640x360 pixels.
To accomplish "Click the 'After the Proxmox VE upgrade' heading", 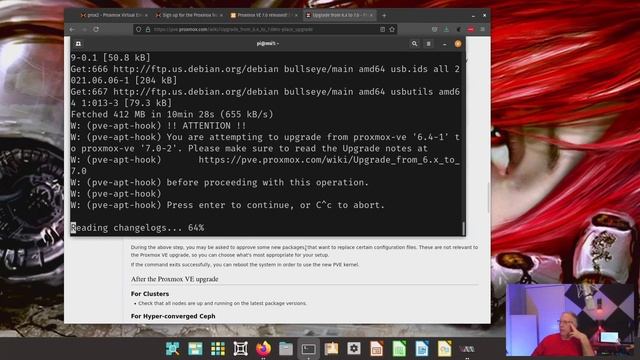I will coord(175,279).
